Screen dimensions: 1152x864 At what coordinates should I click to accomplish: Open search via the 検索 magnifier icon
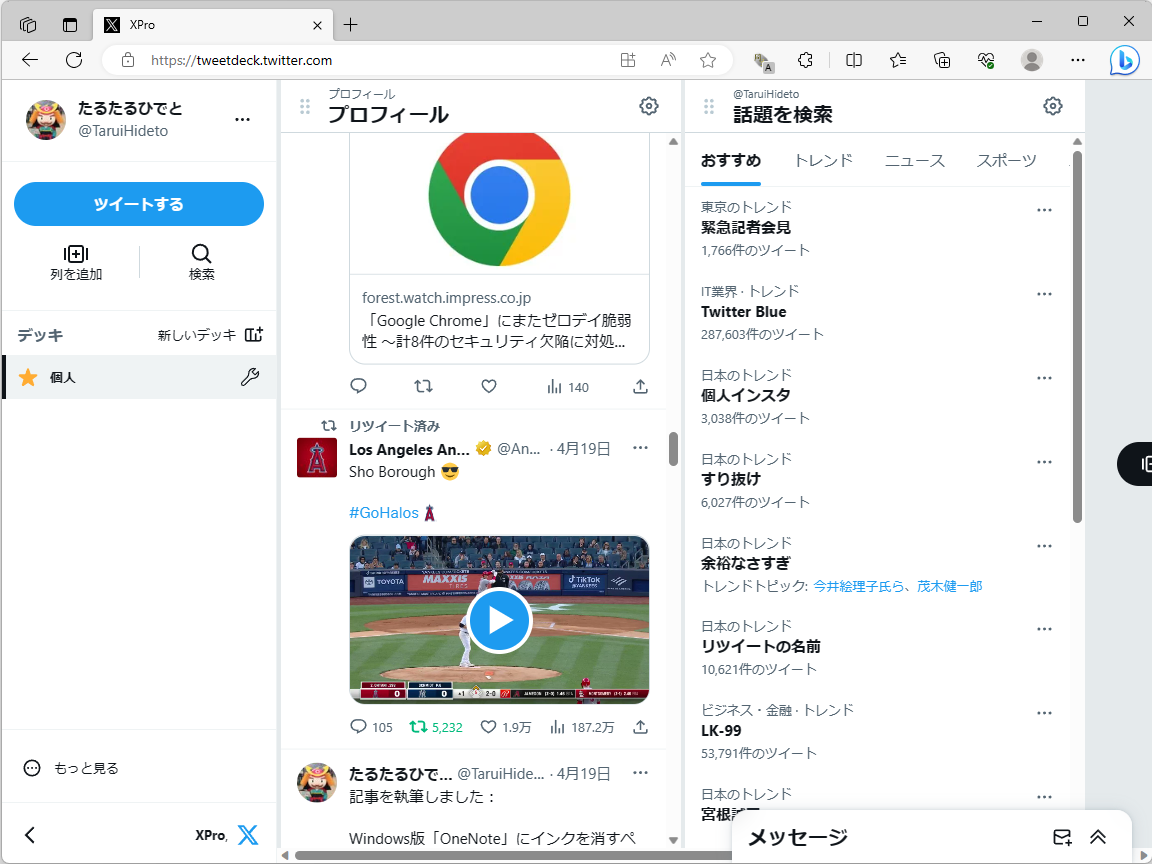[201, 254]
